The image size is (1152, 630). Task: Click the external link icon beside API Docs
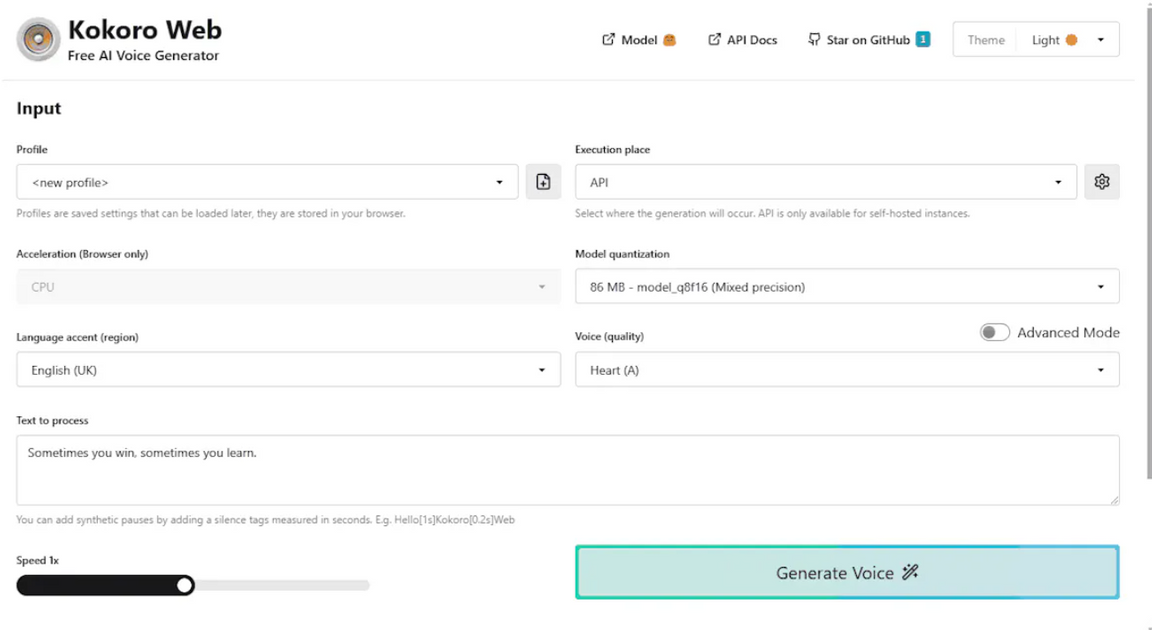713,39
